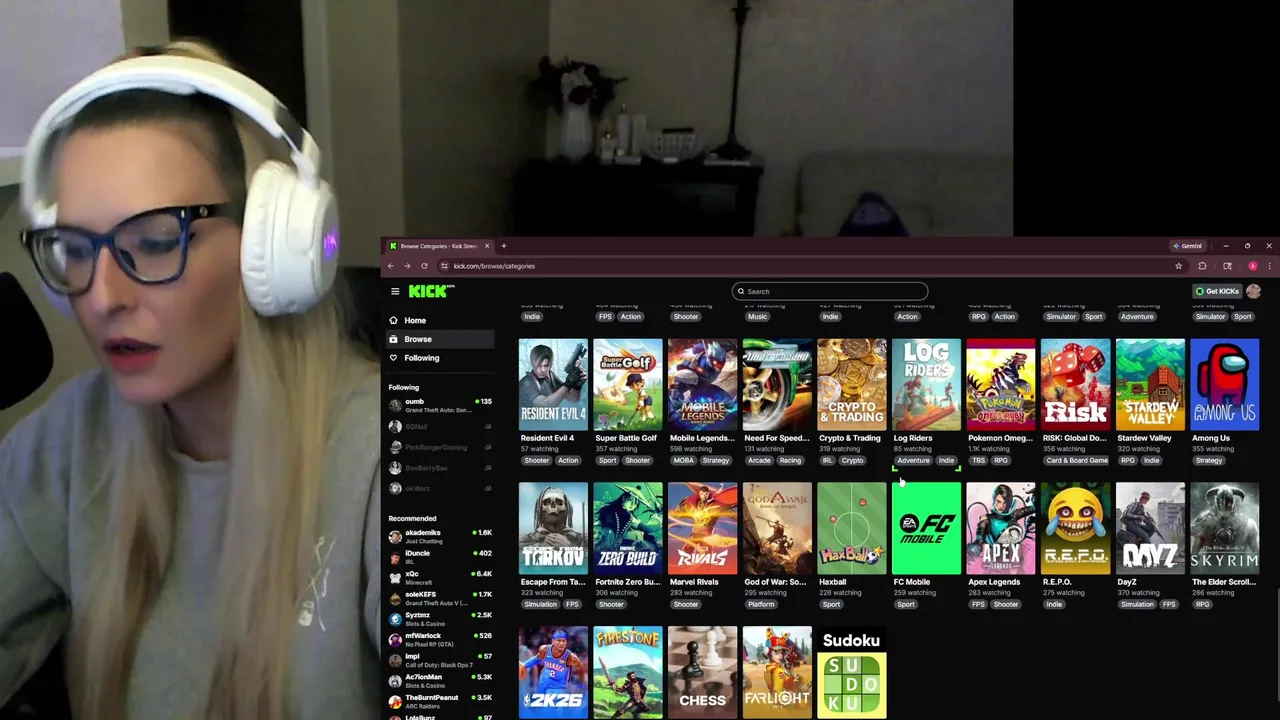Toggle the Kick sidebar hamburger menu
The image size is (1280, 720).
click(395, 291)
